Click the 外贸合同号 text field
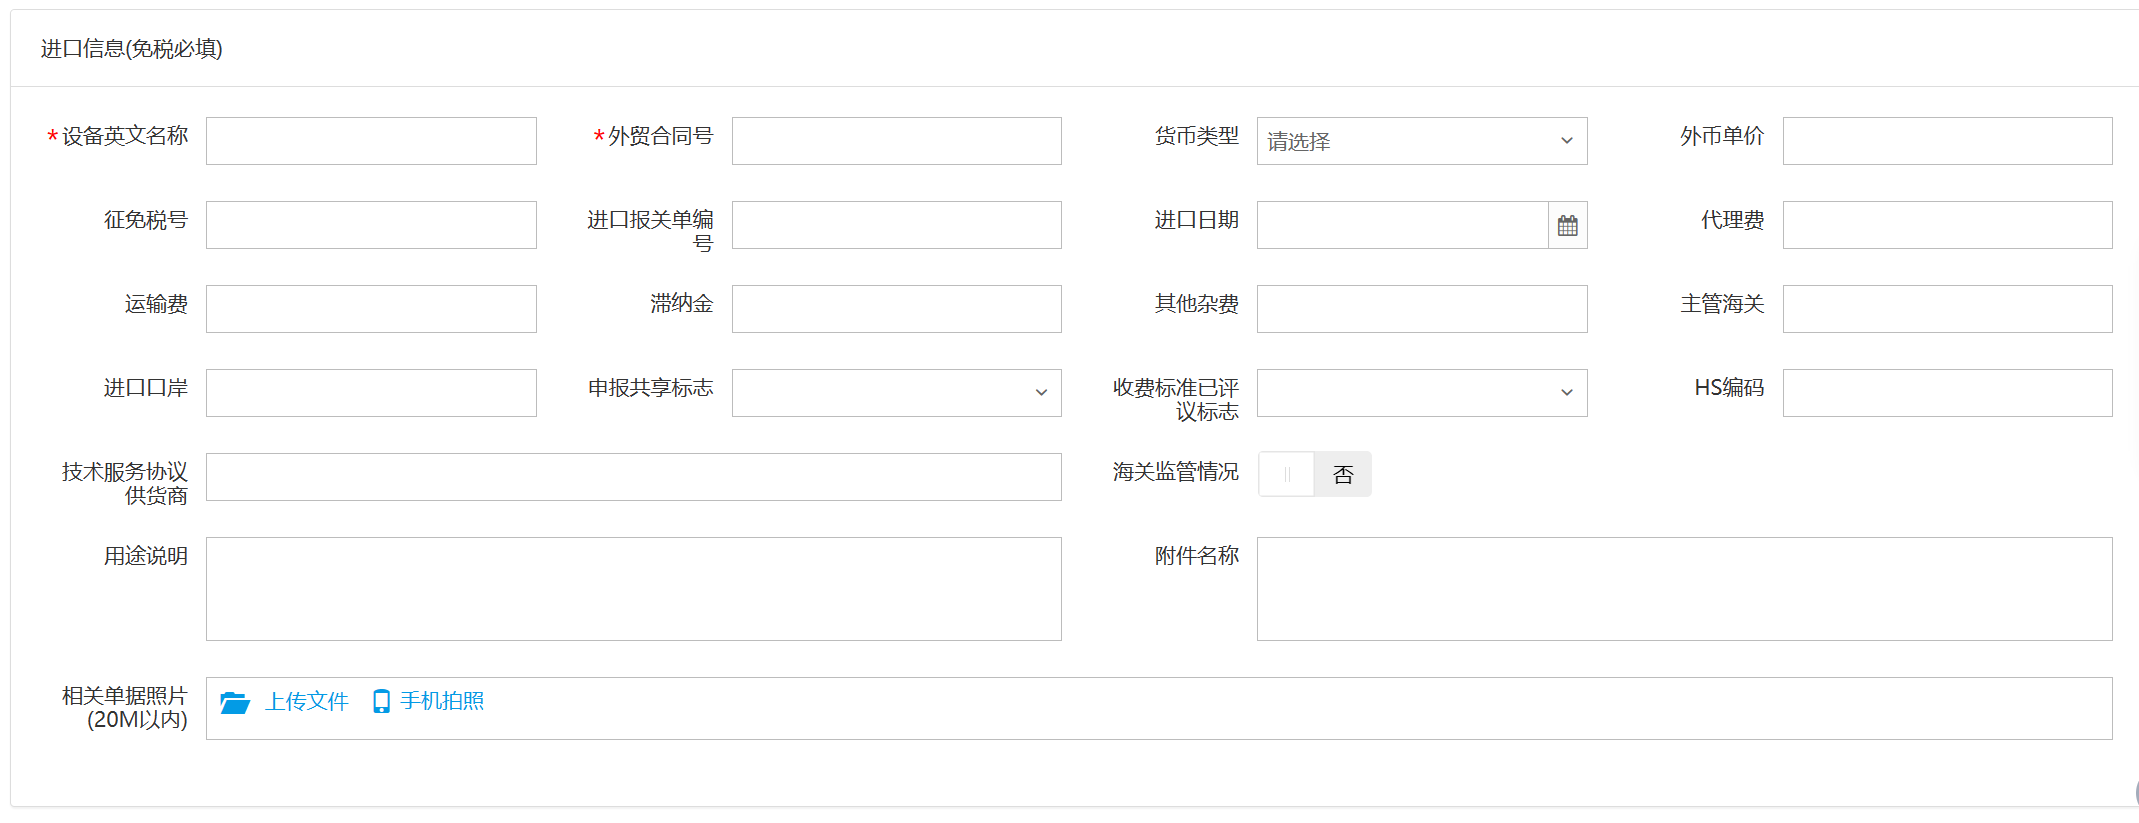The width and height of the screenshot is (2139, 823). pos(896,141)
